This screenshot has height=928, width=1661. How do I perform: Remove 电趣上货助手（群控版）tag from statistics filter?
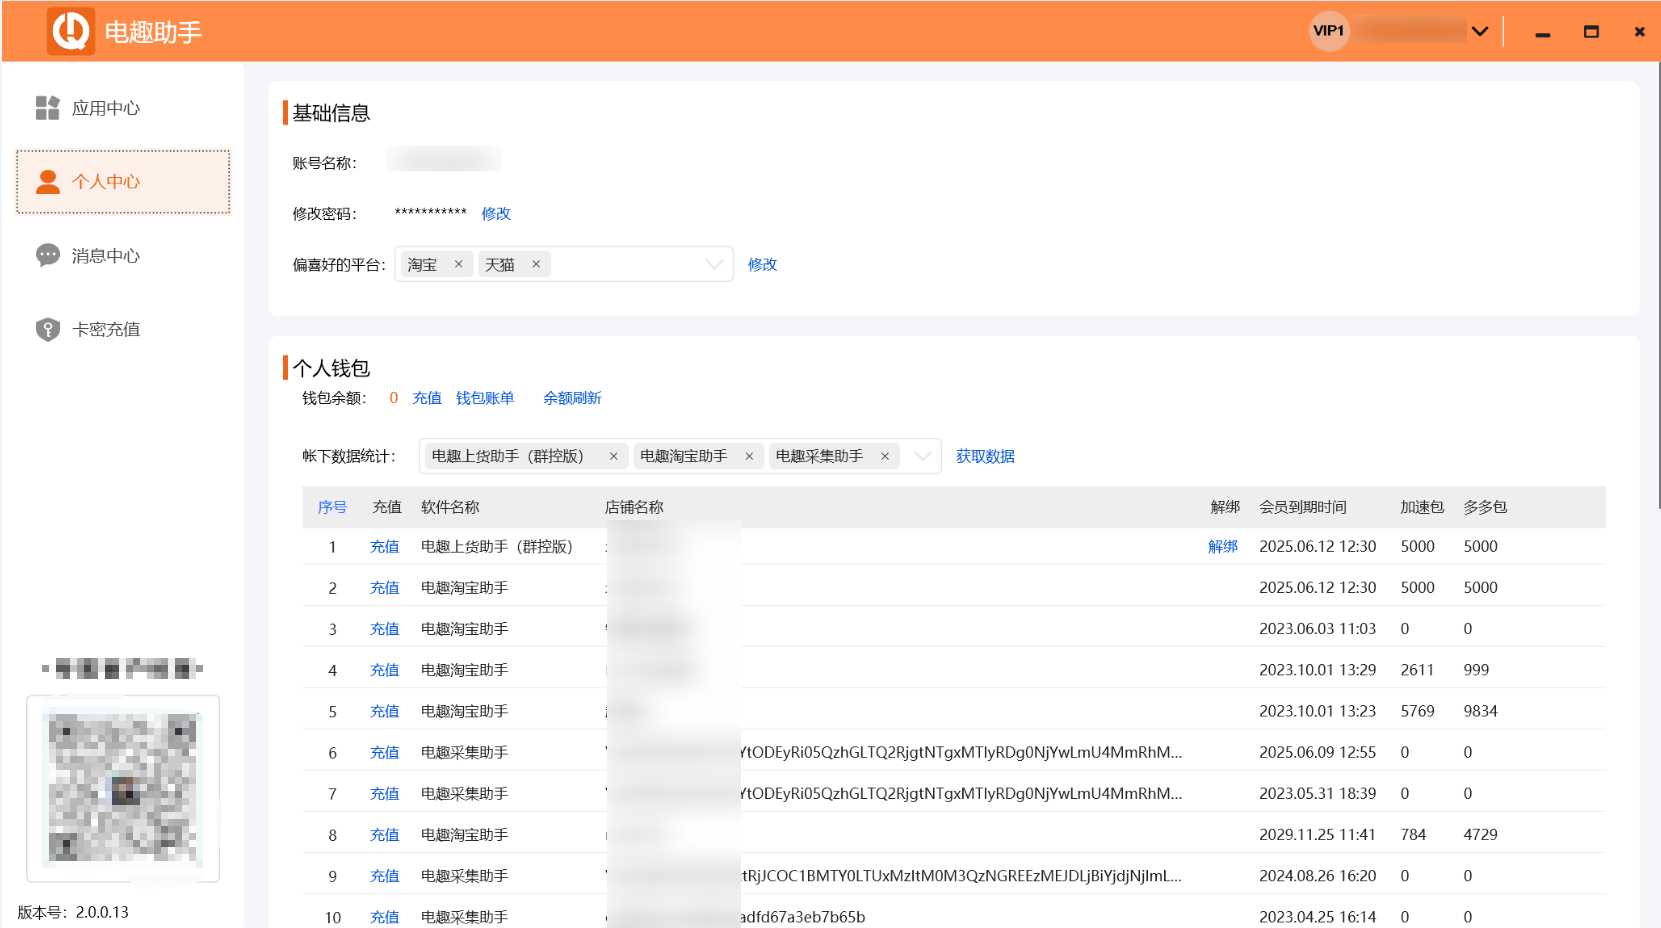pyautogui.click(x=613, y=456)
